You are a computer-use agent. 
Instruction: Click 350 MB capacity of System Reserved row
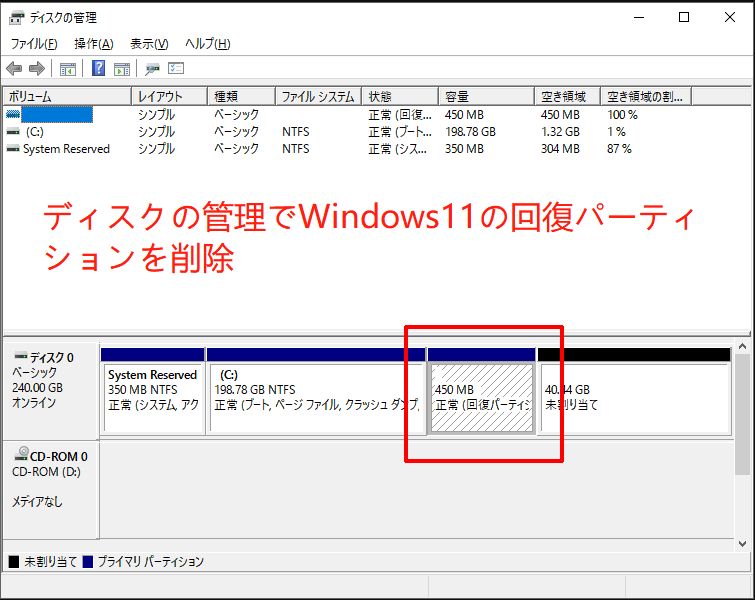(464, 149)
